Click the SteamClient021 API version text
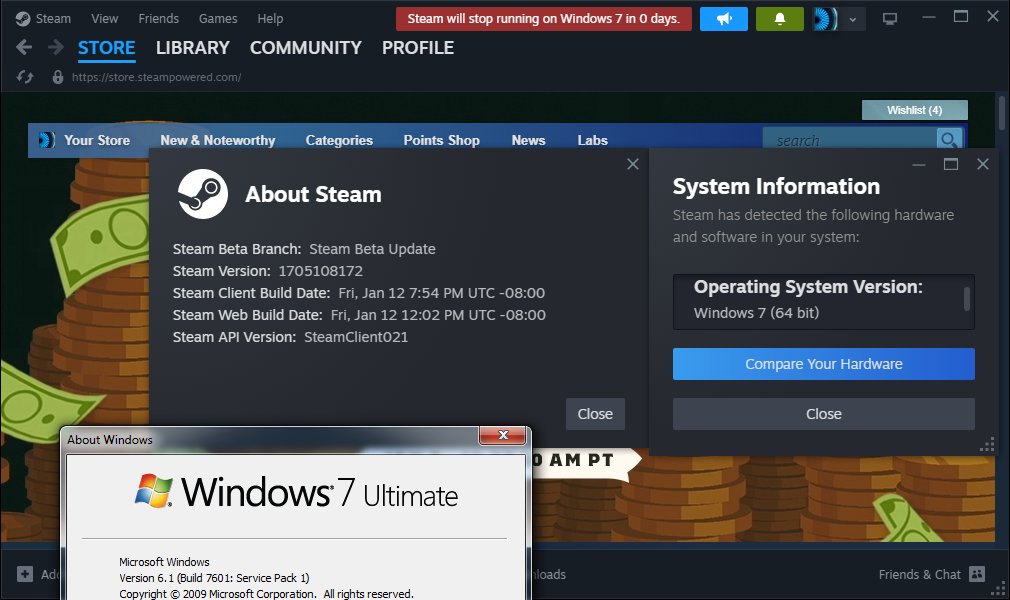Viewport: 1010px width, 600px height. click(x=356, y=336)
